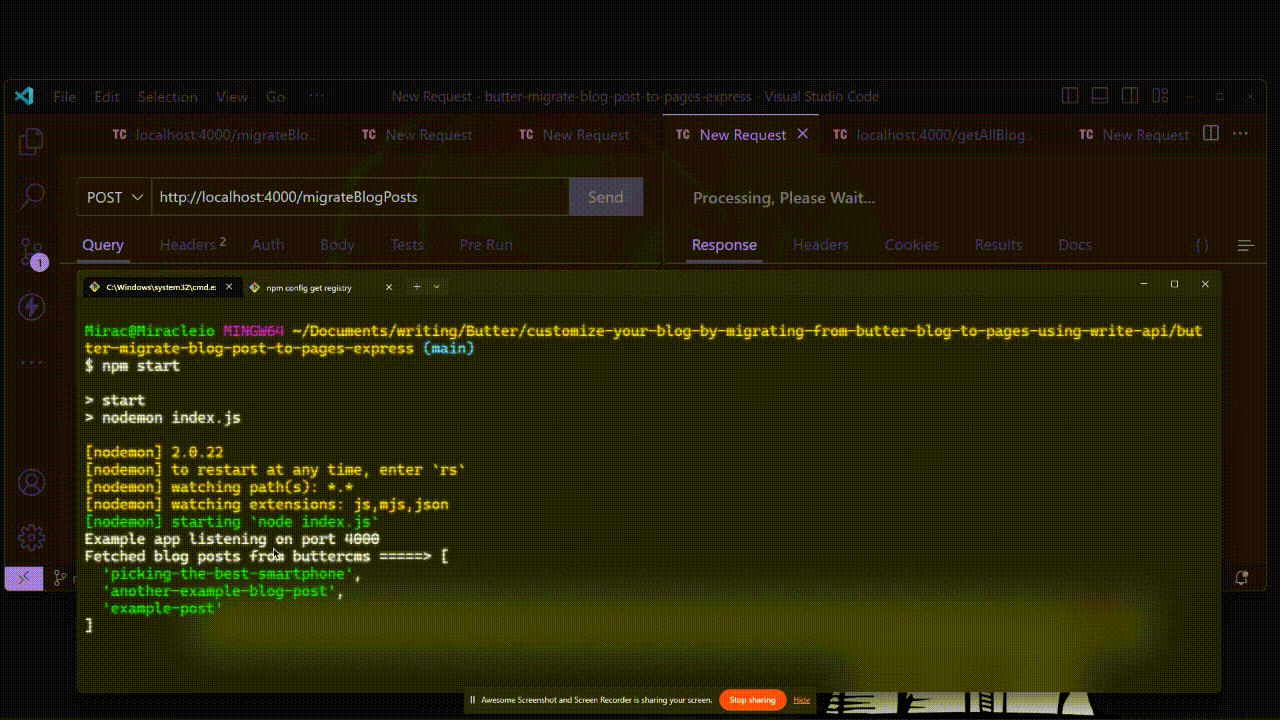Screen dimensions: 1280x720
Task: Click the Hide link in sharing bar
Action: click(802, 700)
